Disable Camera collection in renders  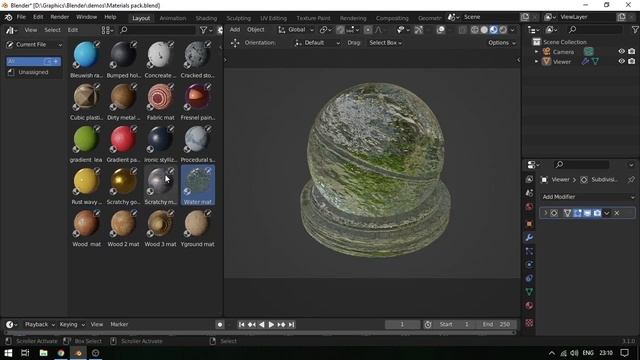click(631, 51)
